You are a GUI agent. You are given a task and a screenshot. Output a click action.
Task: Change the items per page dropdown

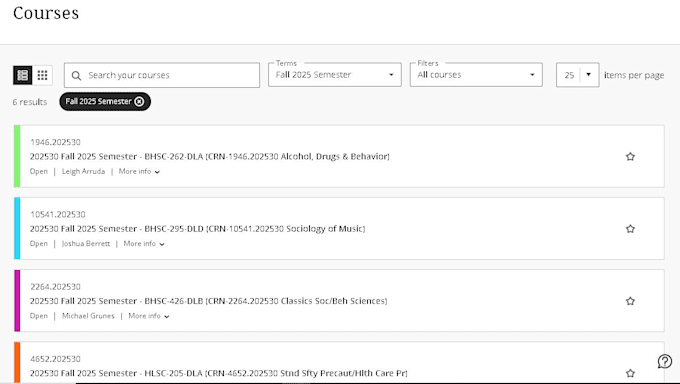point(578,75)
